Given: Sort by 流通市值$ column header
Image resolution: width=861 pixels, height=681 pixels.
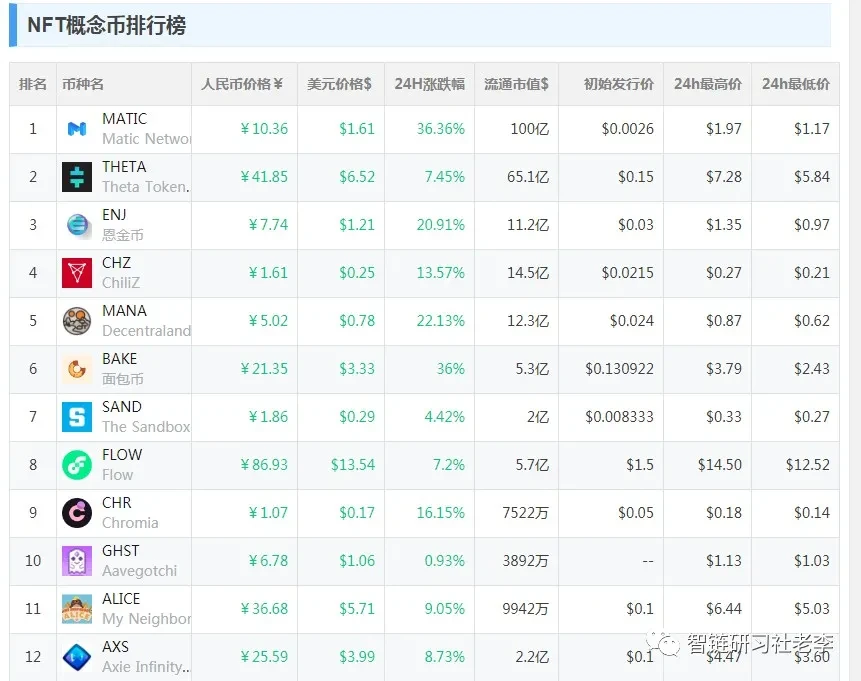Looking at the screenshot, I should [516, 84].
